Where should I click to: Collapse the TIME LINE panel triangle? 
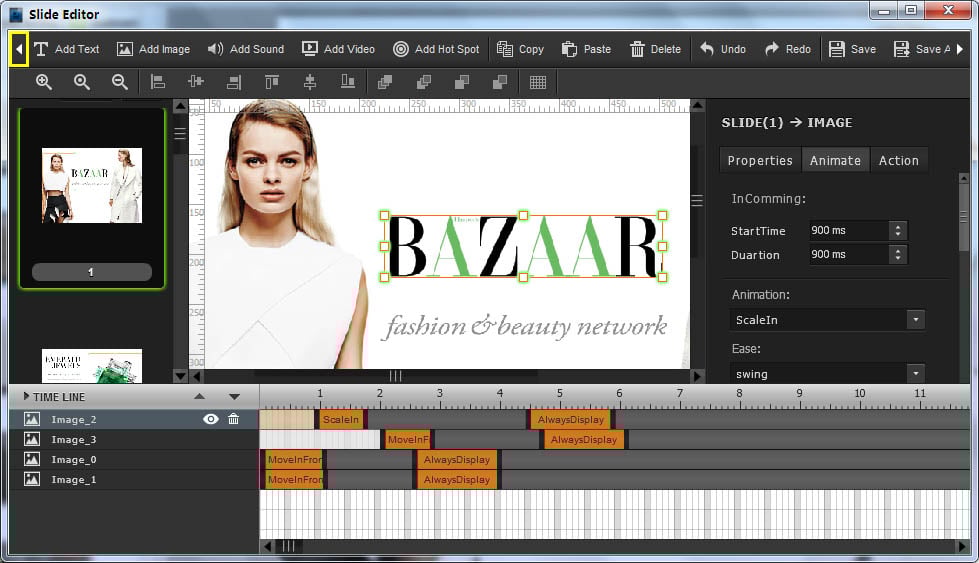coord(26,396)
